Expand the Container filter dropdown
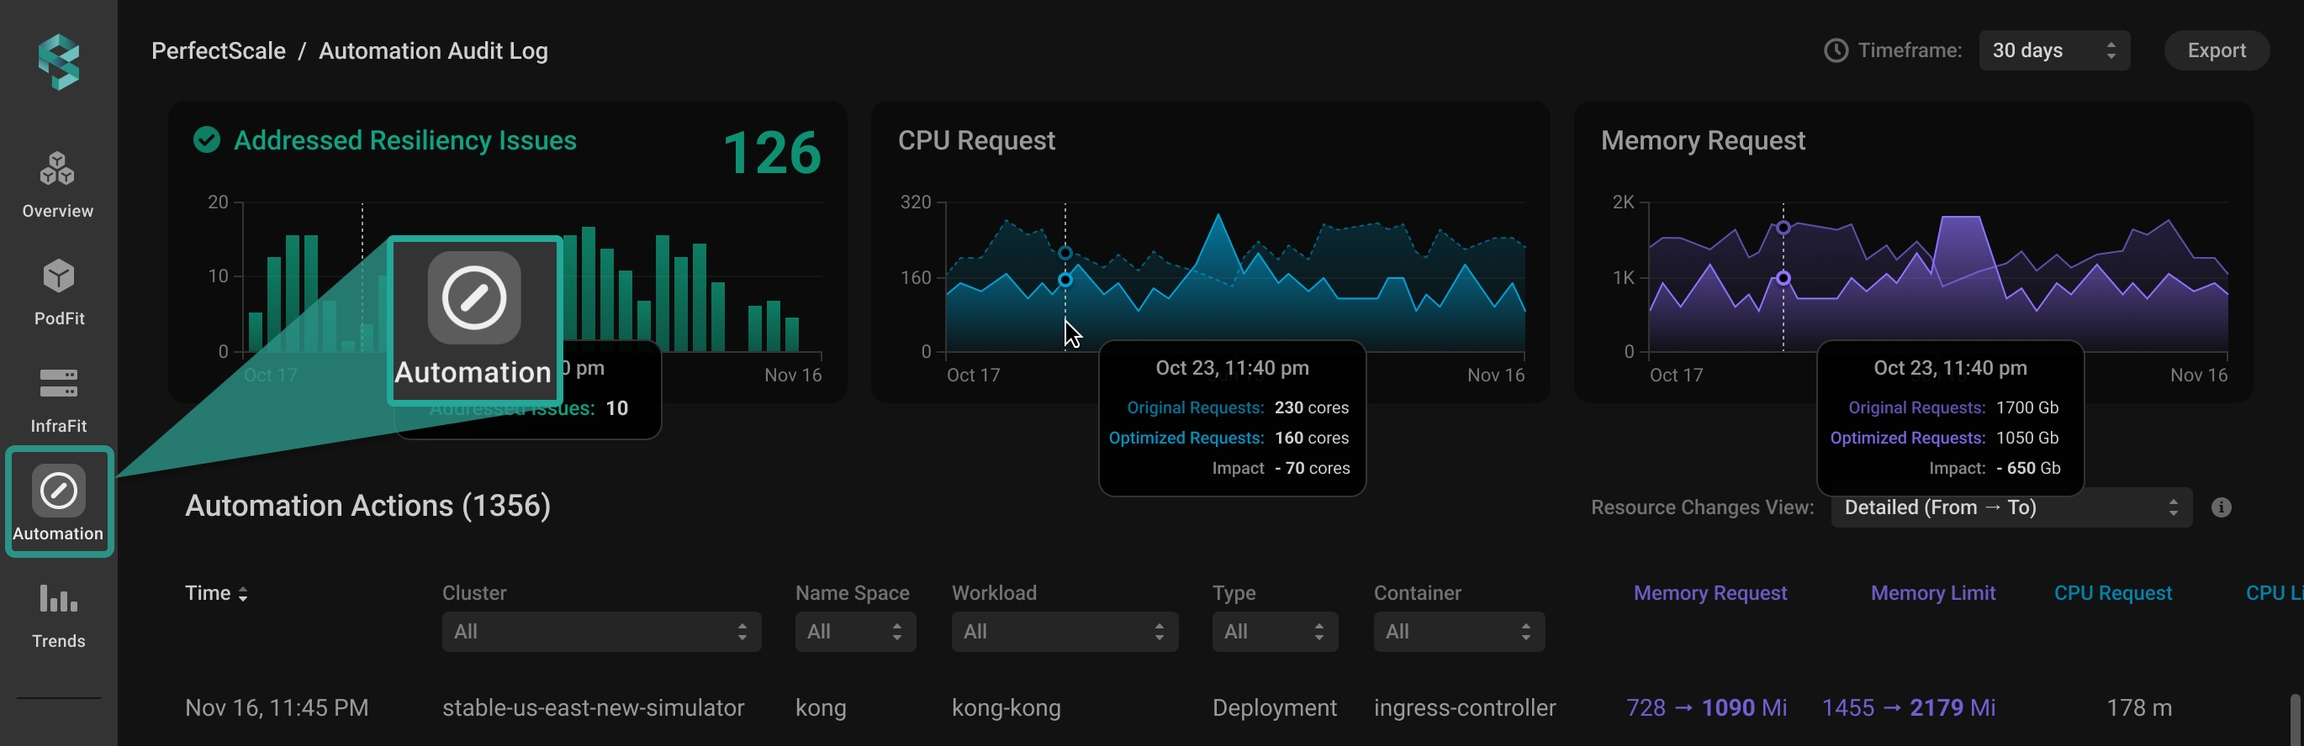 point(1458,632)
